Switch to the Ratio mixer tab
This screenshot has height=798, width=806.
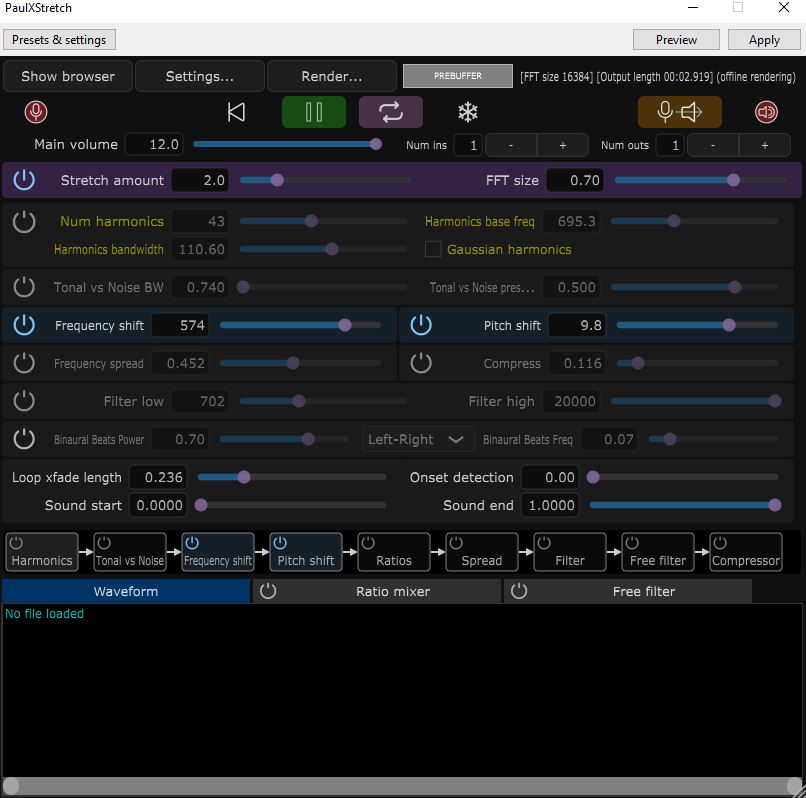tap(392, 591)
